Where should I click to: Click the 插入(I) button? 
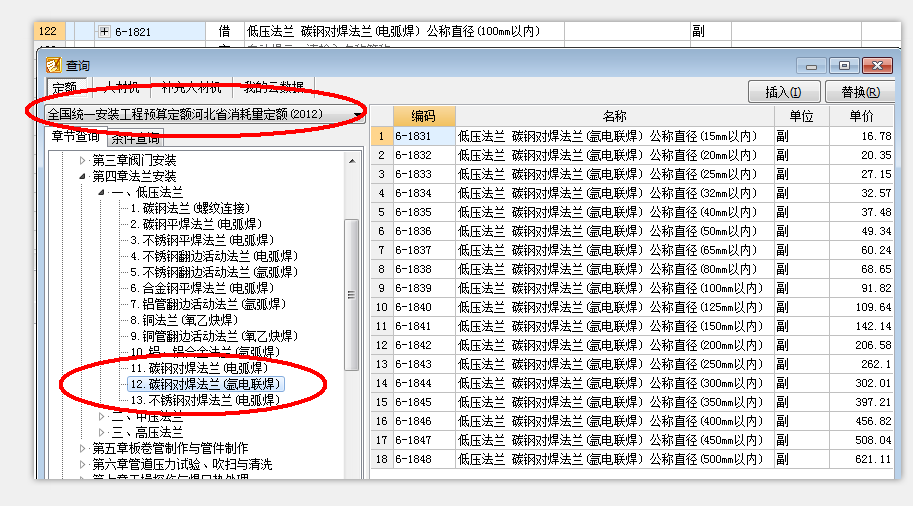[784, 92]
